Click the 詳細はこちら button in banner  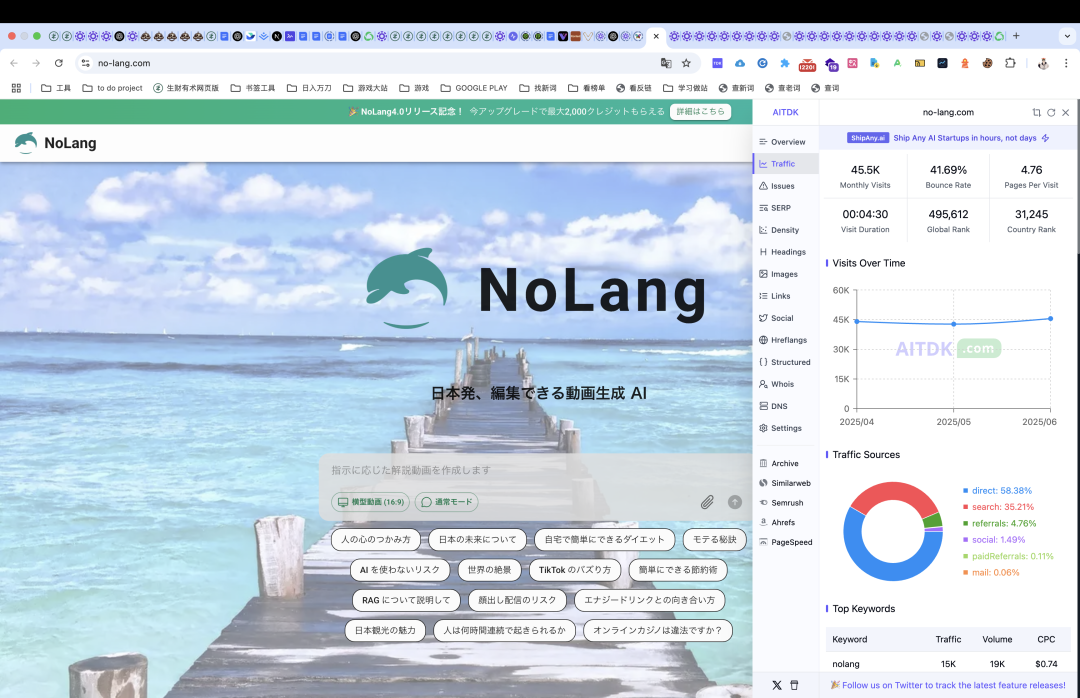(x=700, y=112)
